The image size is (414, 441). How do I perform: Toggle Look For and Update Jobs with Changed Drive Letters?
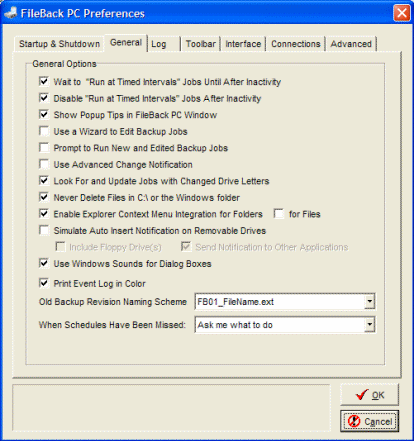(x=44, y=181)
